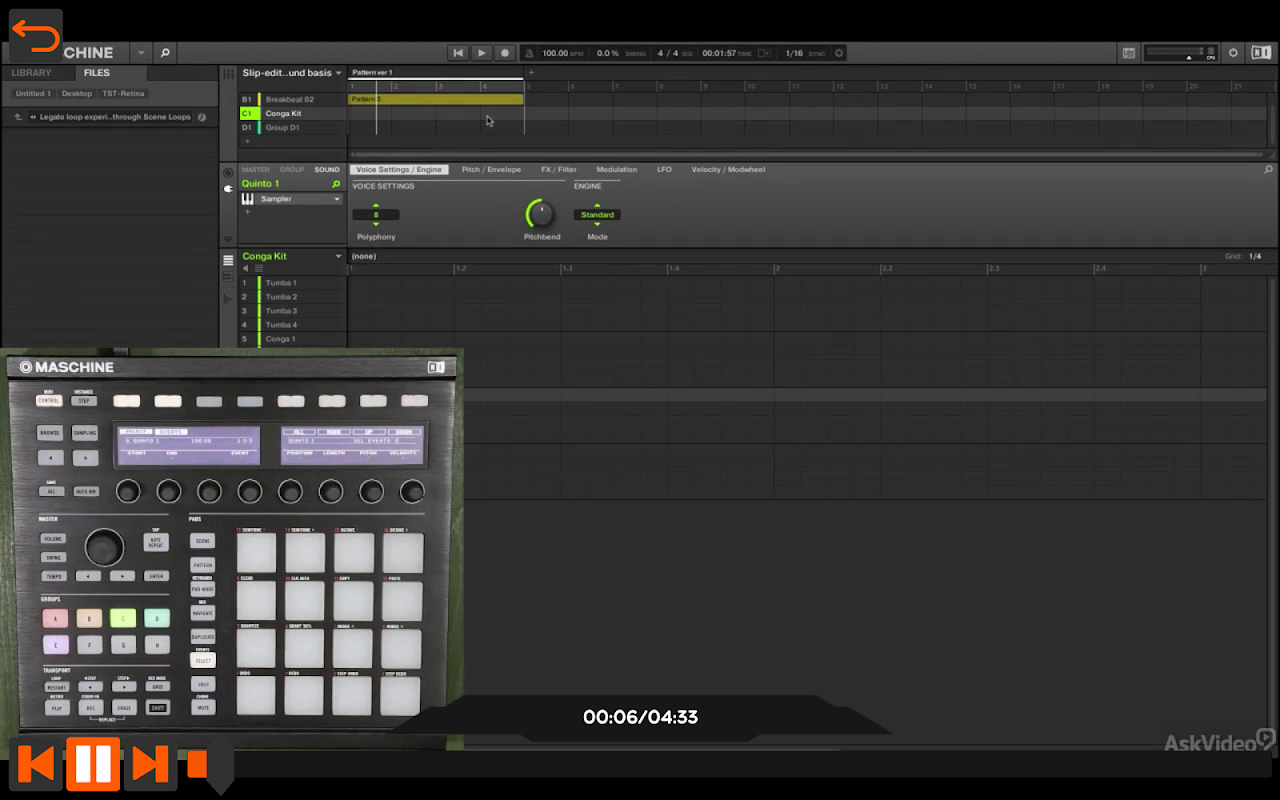Expand the Slip-edit project dropdown
This screenshot has width=1280, height=800.
point(338,73)
